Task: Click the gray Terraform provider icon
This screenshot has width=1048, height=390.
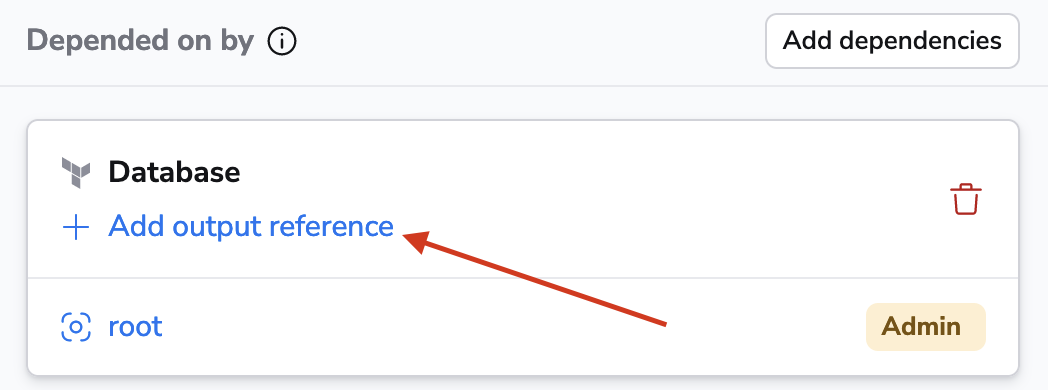Action: (76, 173)
